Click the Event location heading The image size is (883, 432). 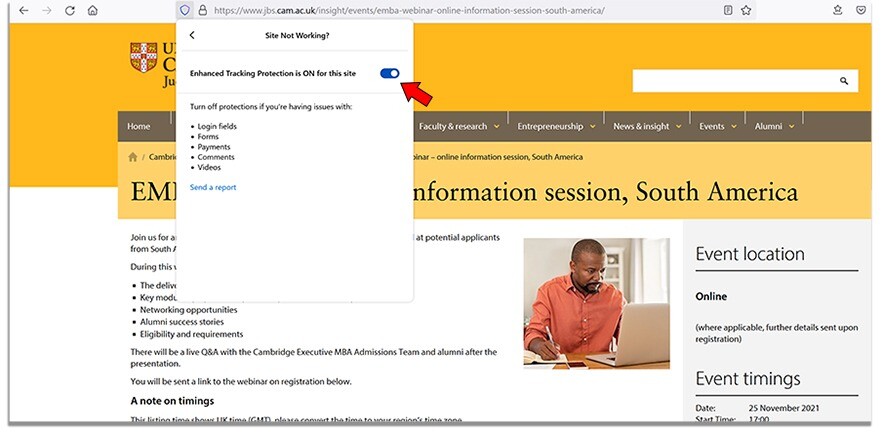[x=750, y=253]
